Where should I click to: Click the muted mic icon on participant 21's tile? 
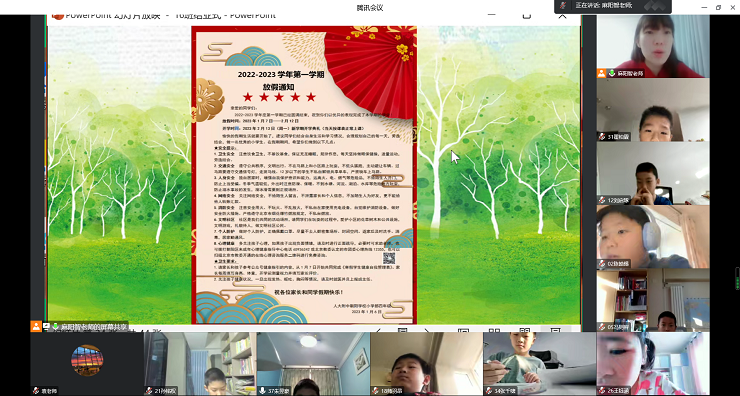(149, 391)
